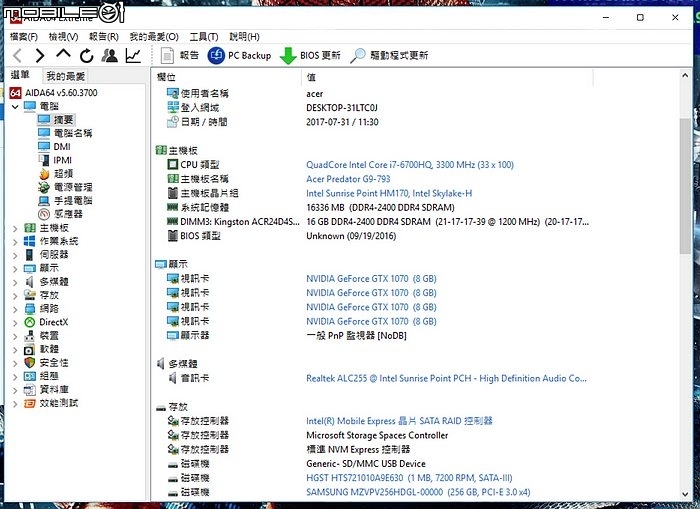
Task: Go up one level with the up arrow
Action: coord(63,54)
